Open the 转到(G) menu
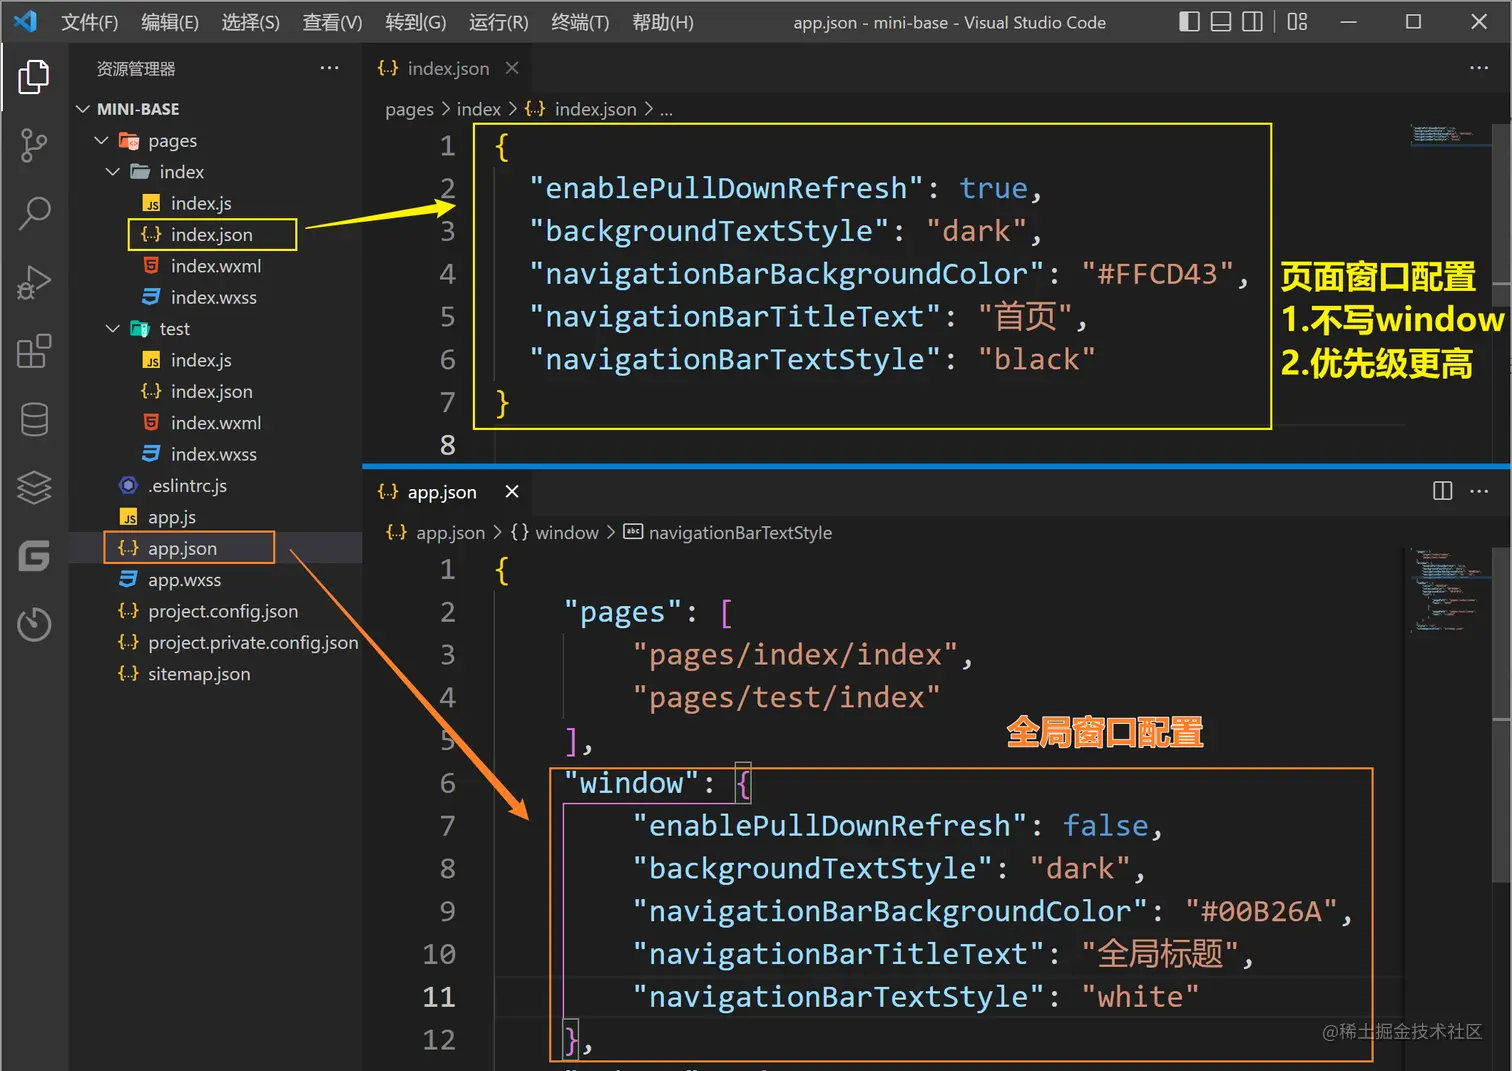 pyautogui.click(x=415, y=22)
